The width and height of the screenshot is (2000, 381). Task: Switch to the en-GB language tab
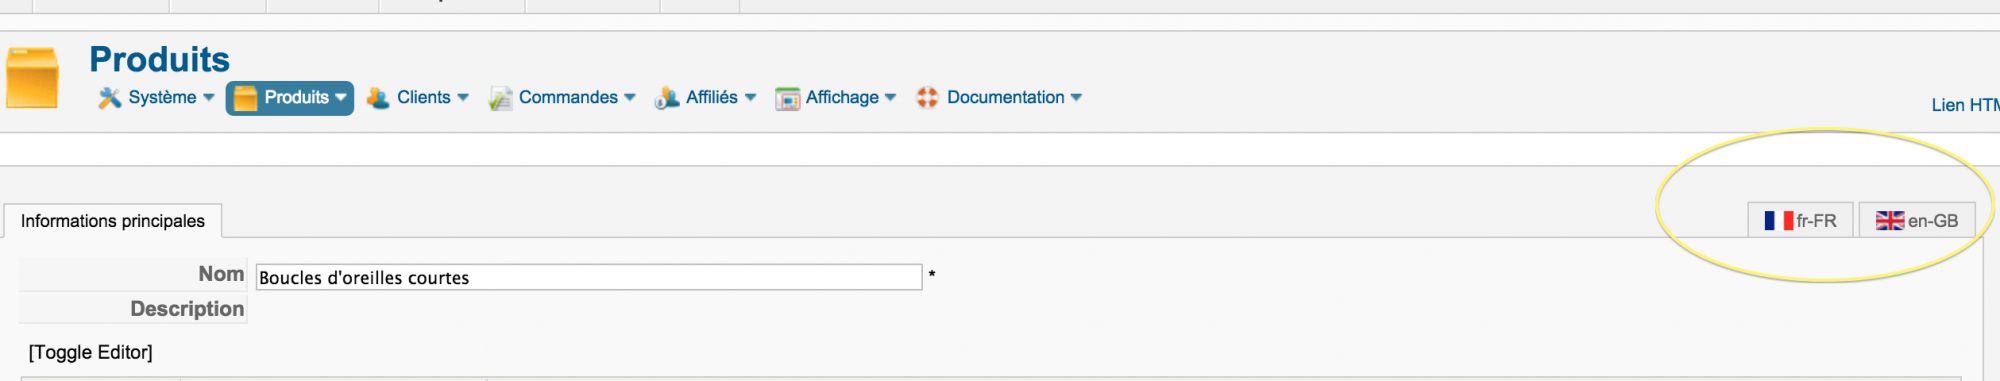(x=1917, y=221)
